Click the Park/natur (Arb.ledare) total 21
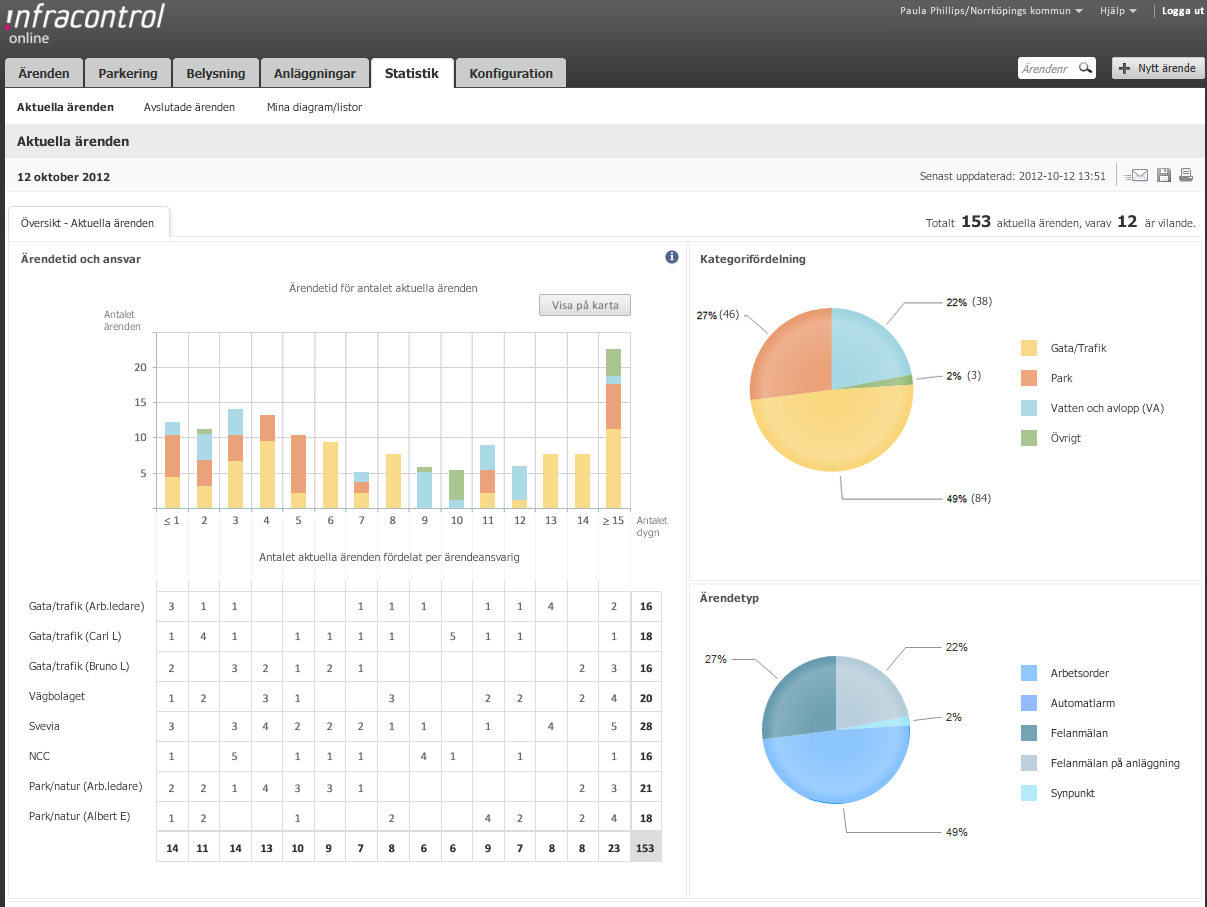The image size is (1207, 907). click(x=646, y=787)
